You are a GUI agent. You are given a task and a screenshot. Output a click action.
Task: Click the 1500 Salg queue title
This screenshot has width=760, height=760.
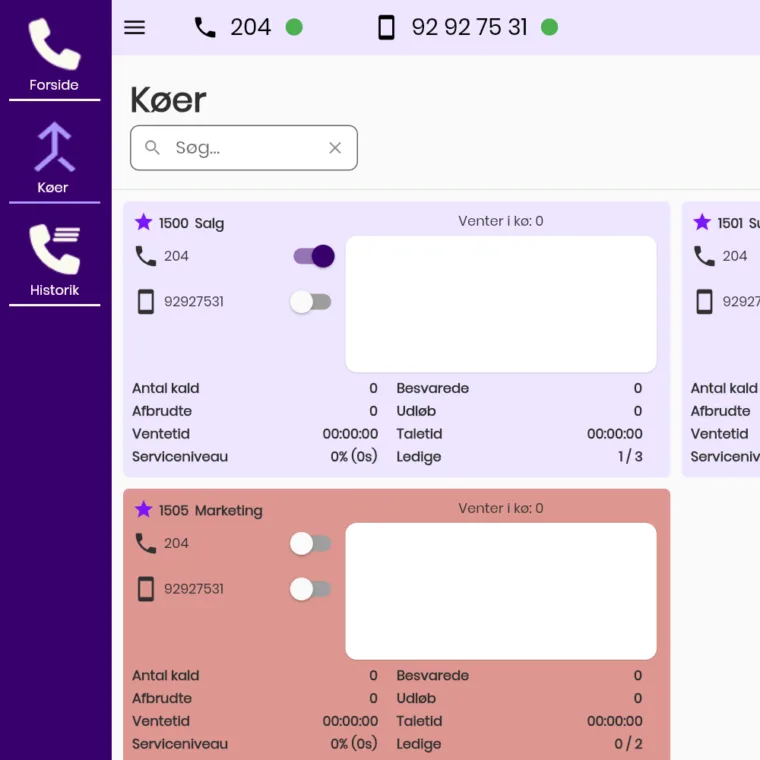[191, 223]
